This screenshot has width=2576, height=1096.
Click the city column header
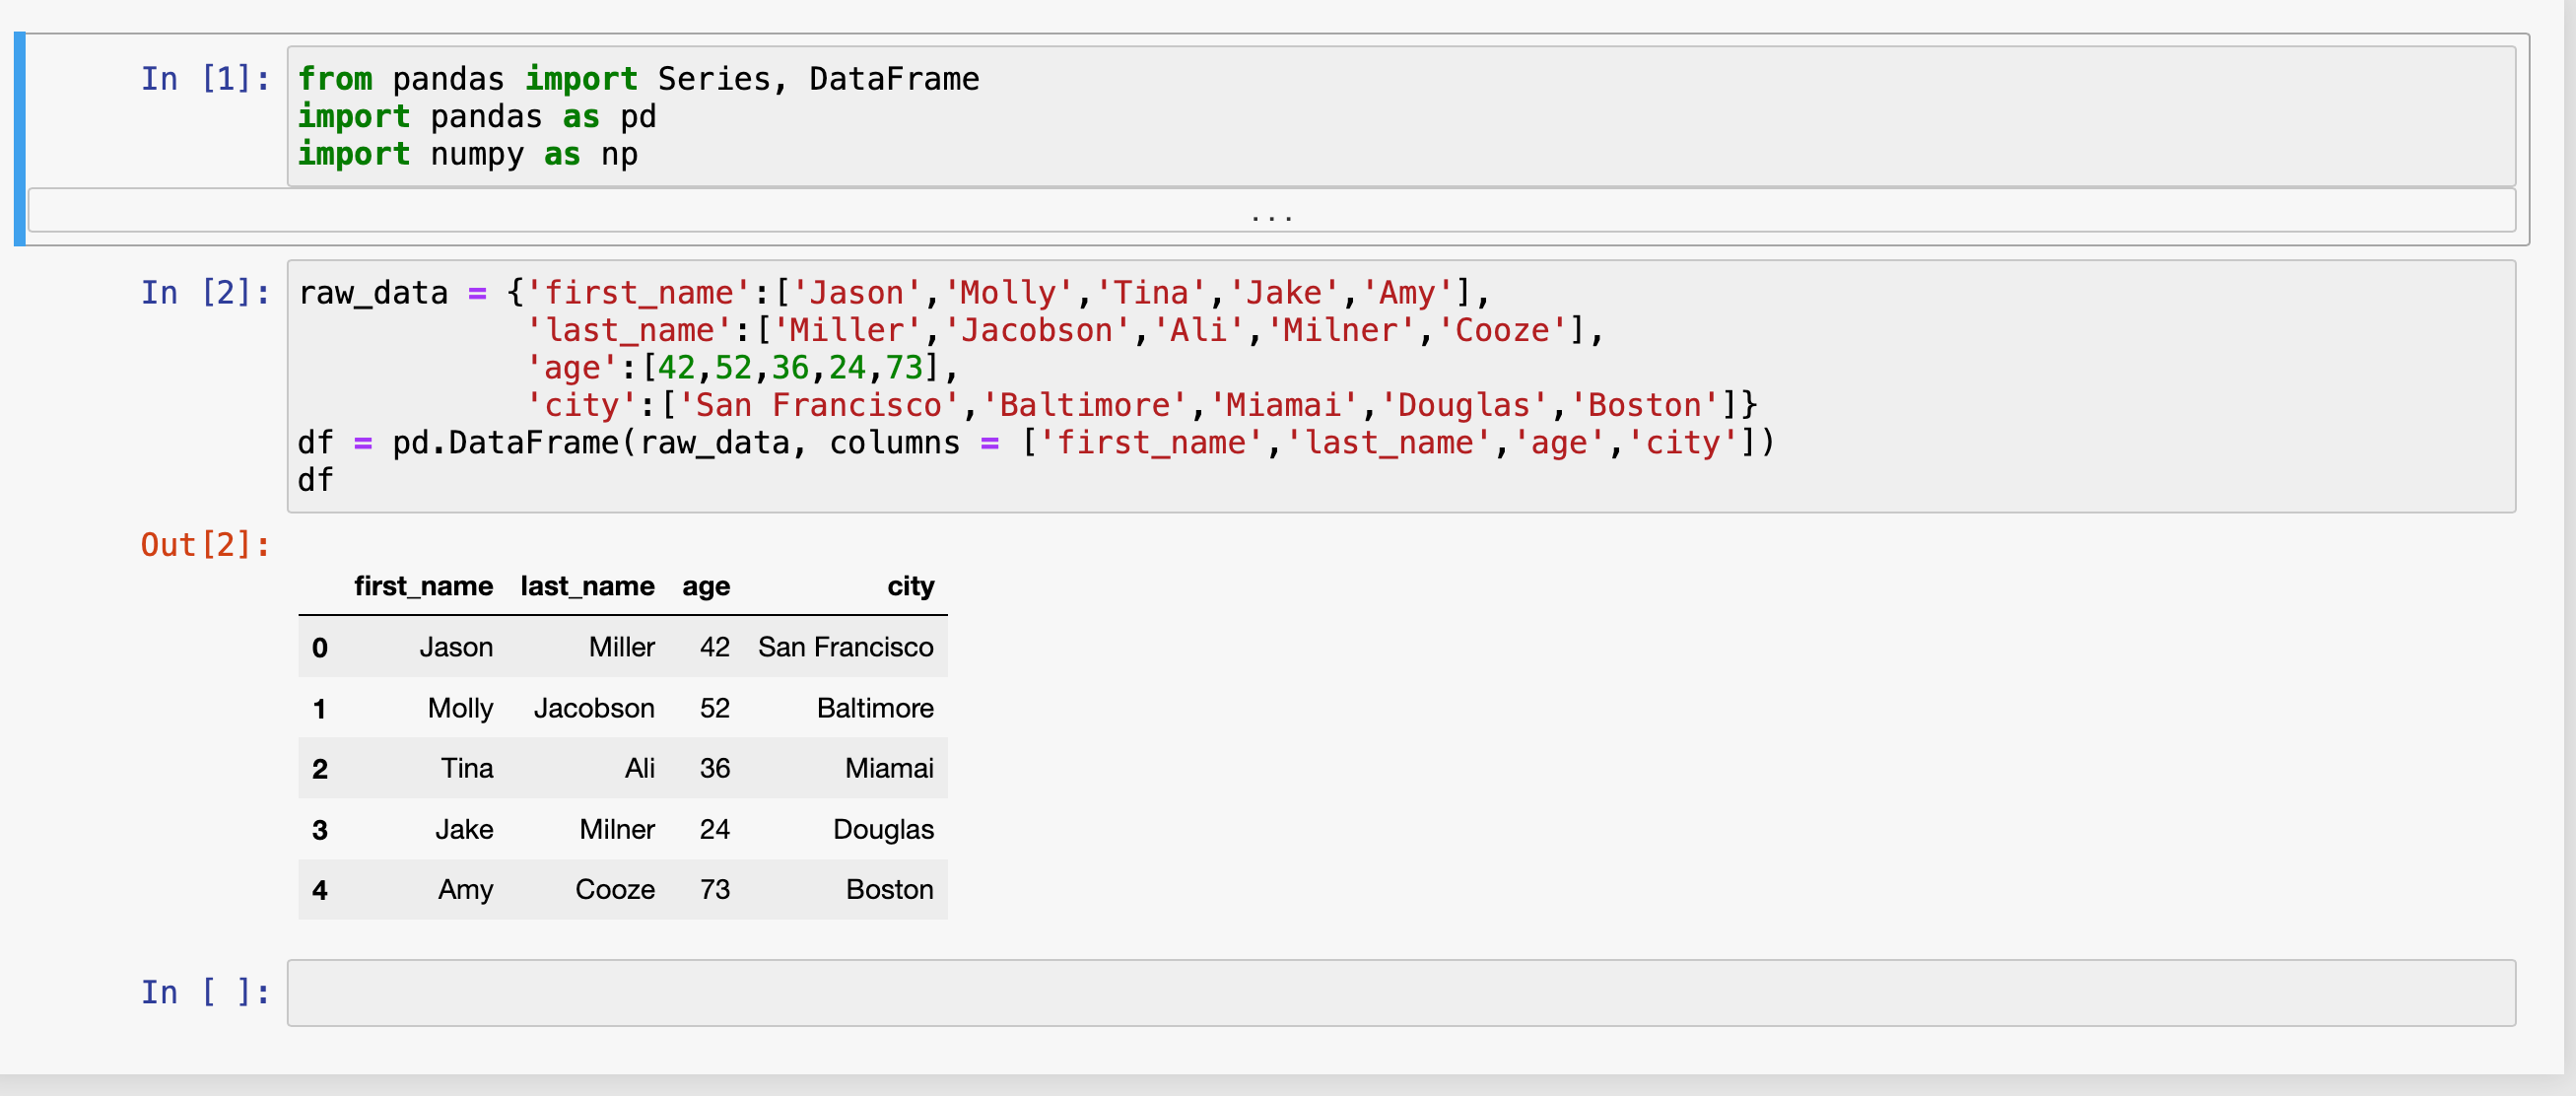(910, 586)
